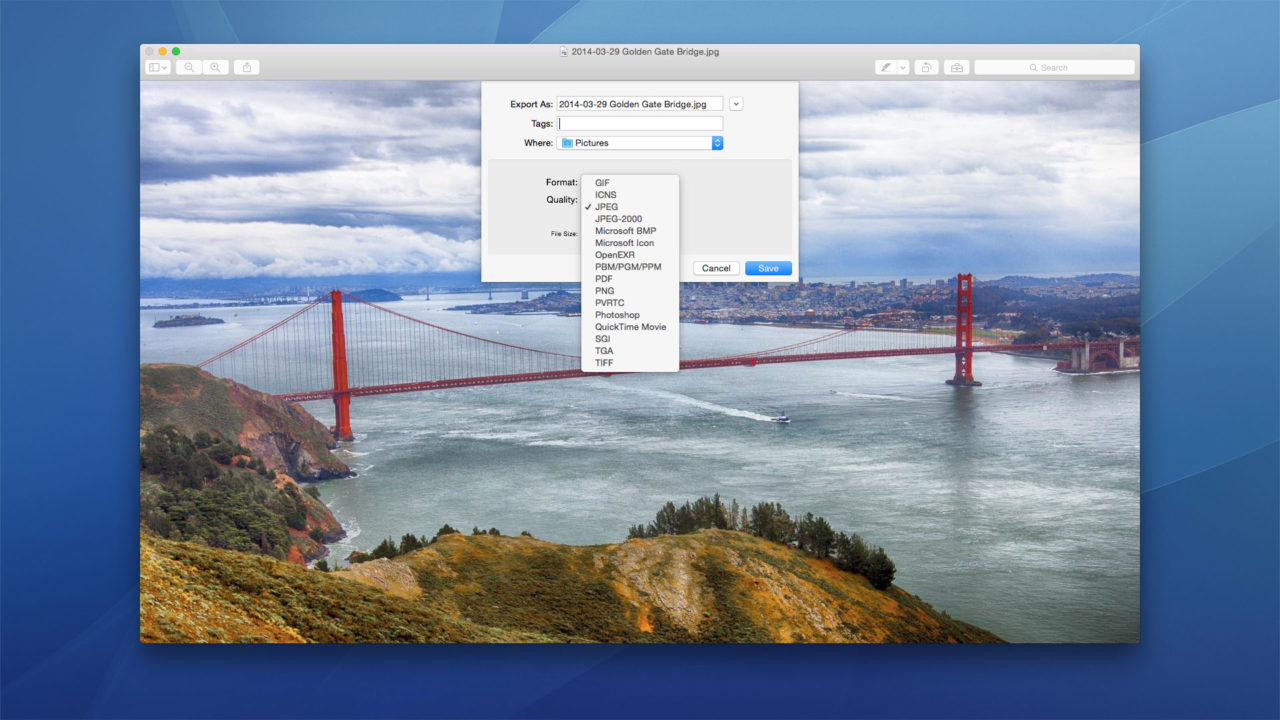Click the blue Save button
Image resolution: width=1280 pixels, height=720 pixels.
pyautogui.click(x=768, y=268)
